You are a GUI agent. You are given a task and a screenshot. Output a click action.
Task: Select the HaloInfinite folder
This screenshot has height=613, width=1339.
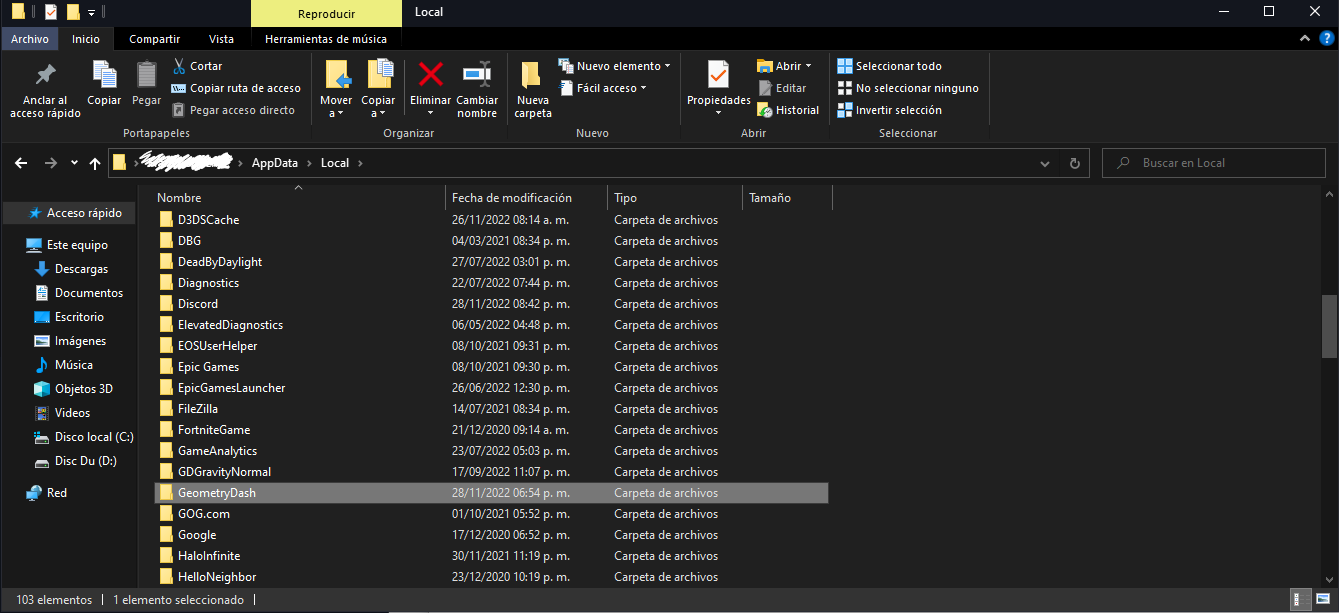(x=209, y=556)
